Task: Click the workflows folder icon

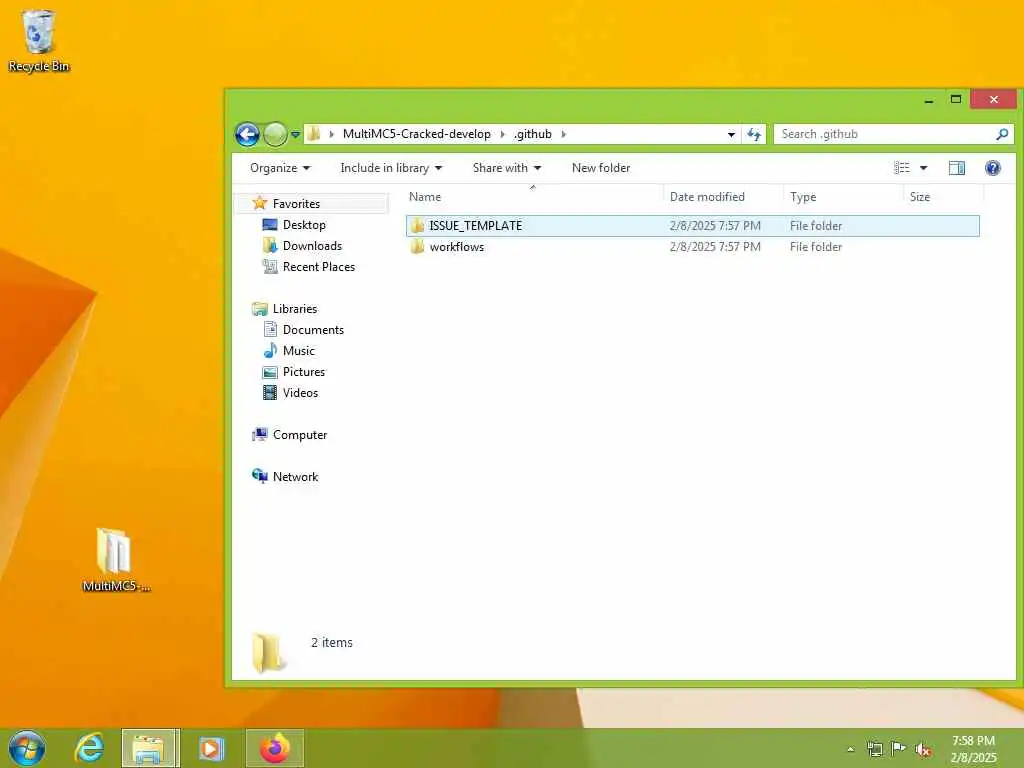Action: tap(417, 247)
